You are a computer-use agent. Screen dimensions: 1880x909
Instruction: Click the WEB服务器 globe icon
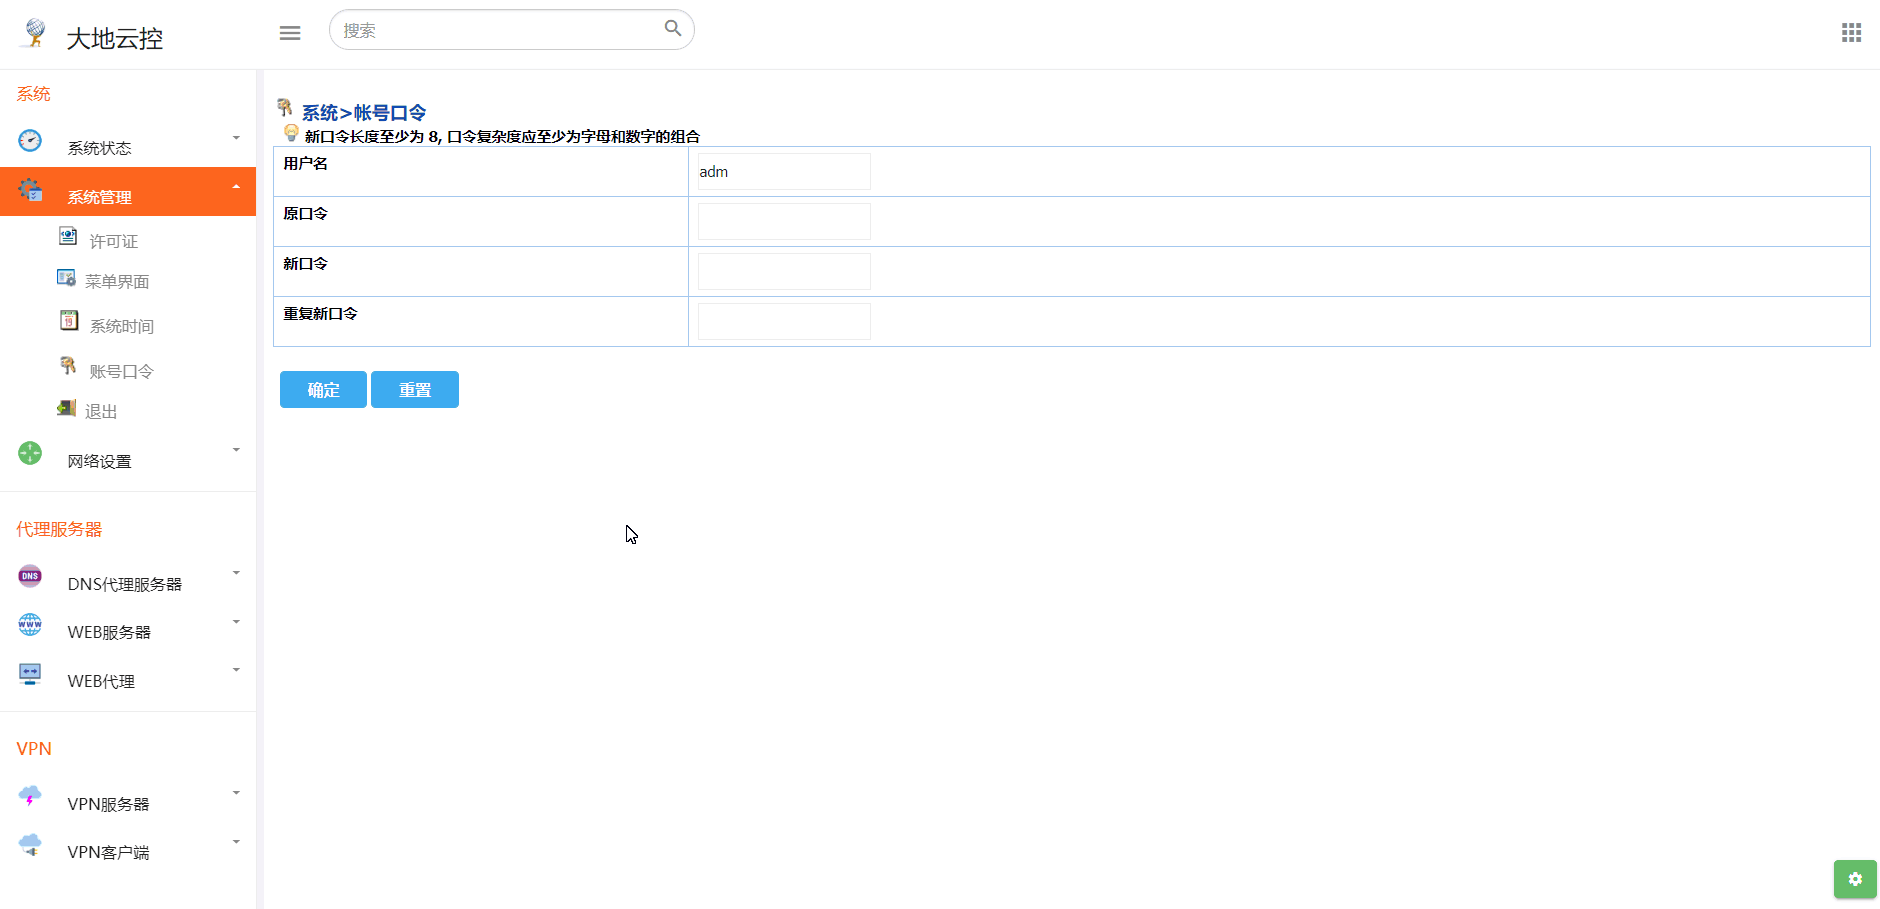30,625
